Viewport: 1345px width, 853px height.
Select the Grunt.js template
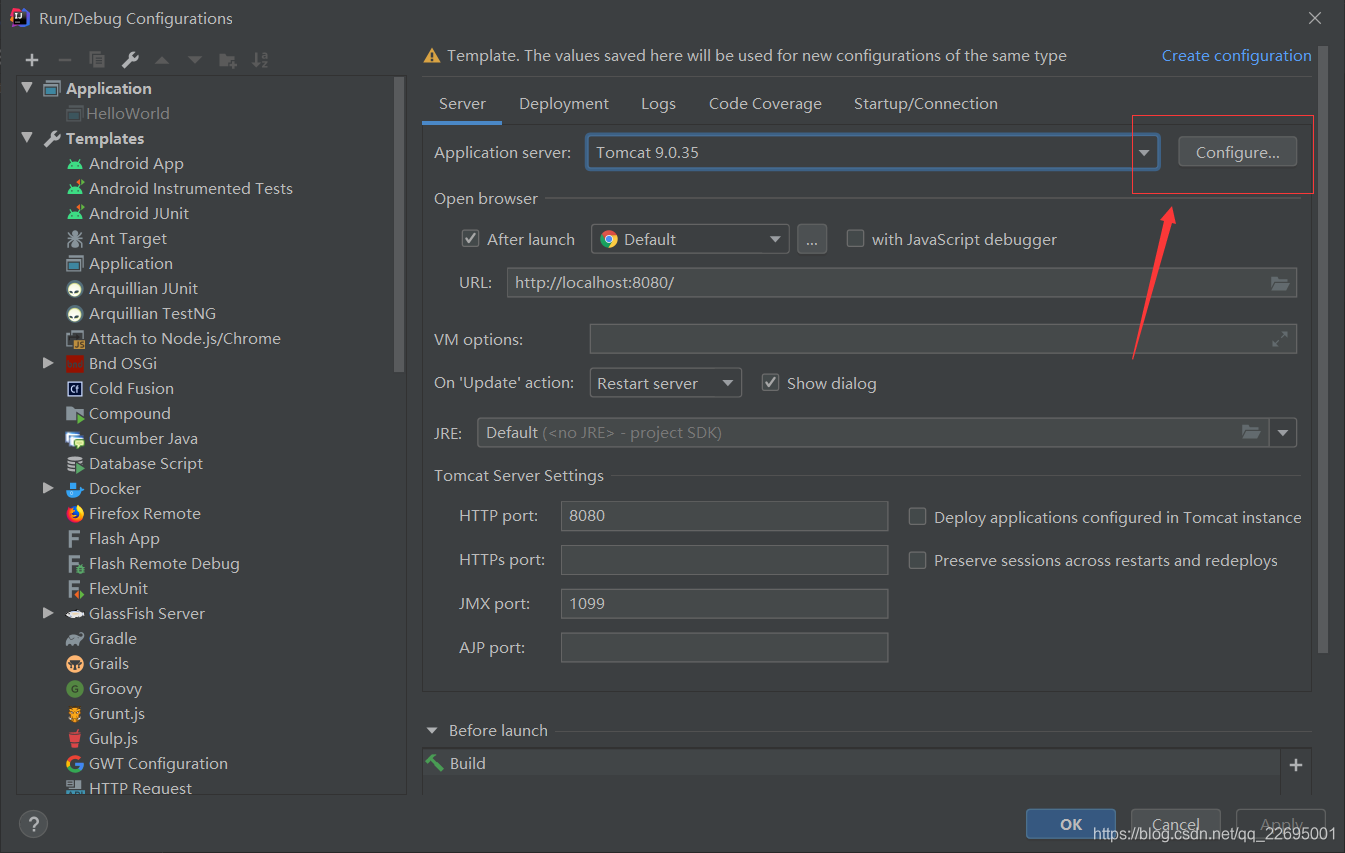116,713
